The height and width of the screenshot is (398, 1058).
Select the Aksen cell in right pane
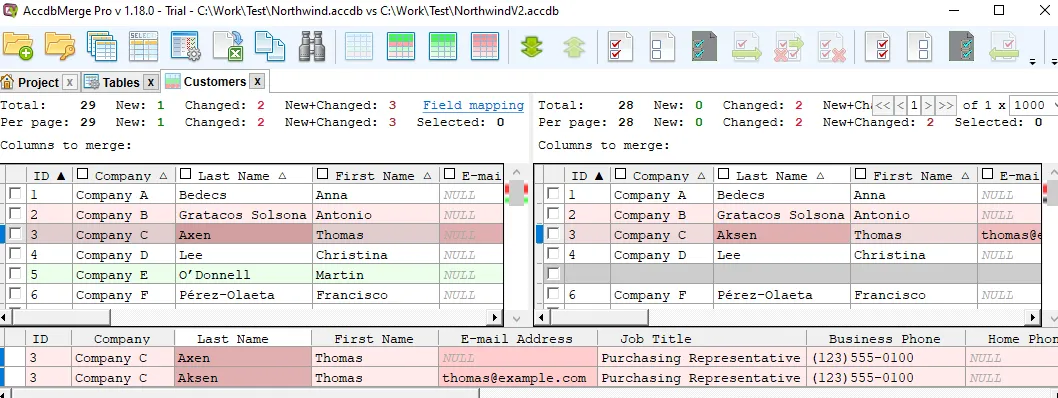[x=782, y=235]
